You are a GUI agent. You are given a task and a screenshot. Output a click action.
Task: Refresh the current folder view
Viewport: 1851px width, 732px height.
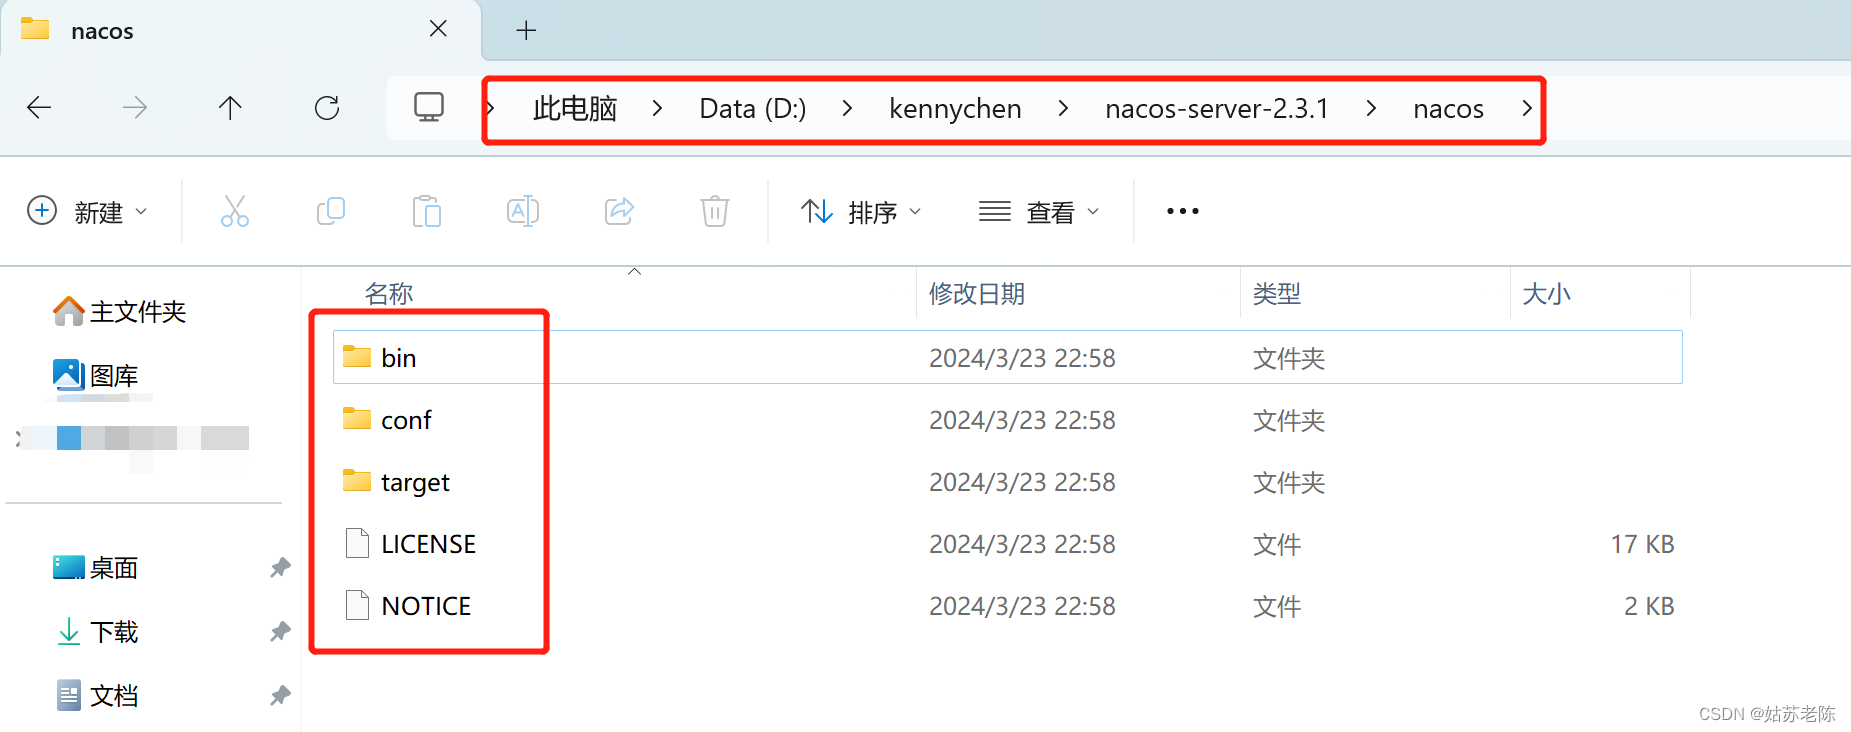327,107
